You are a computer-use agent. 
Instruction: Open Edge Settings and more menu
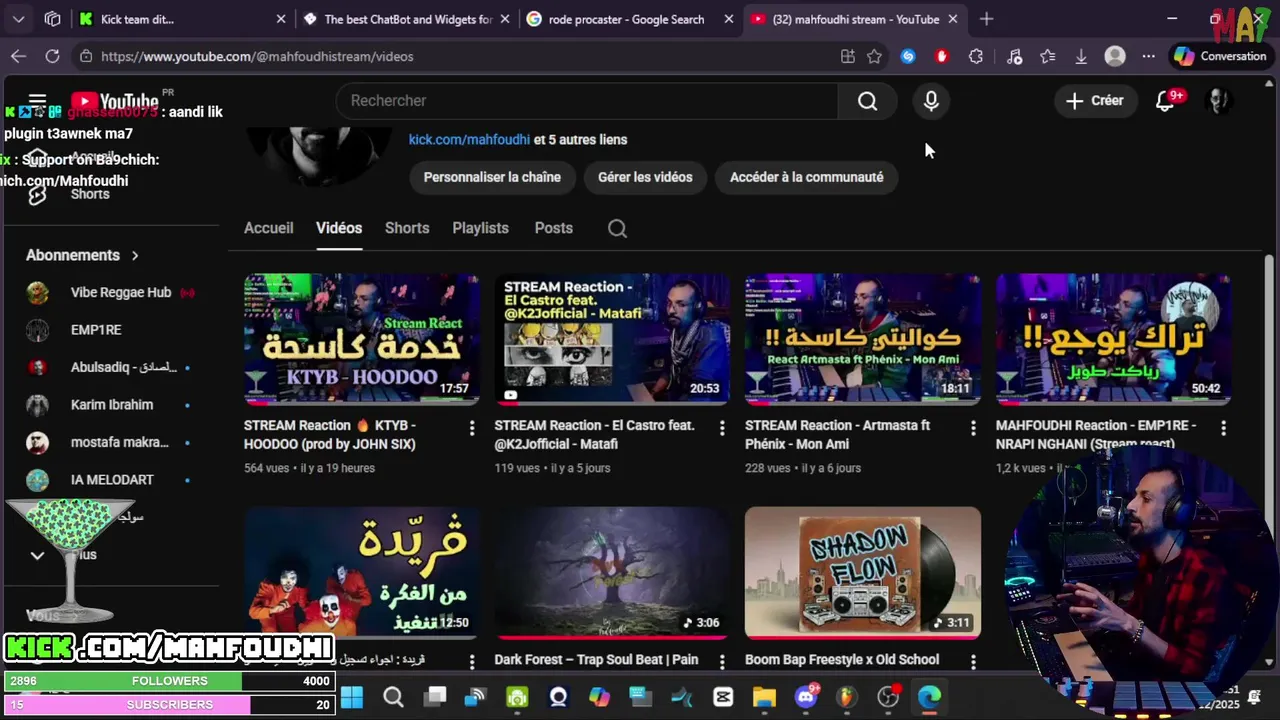1148,56
